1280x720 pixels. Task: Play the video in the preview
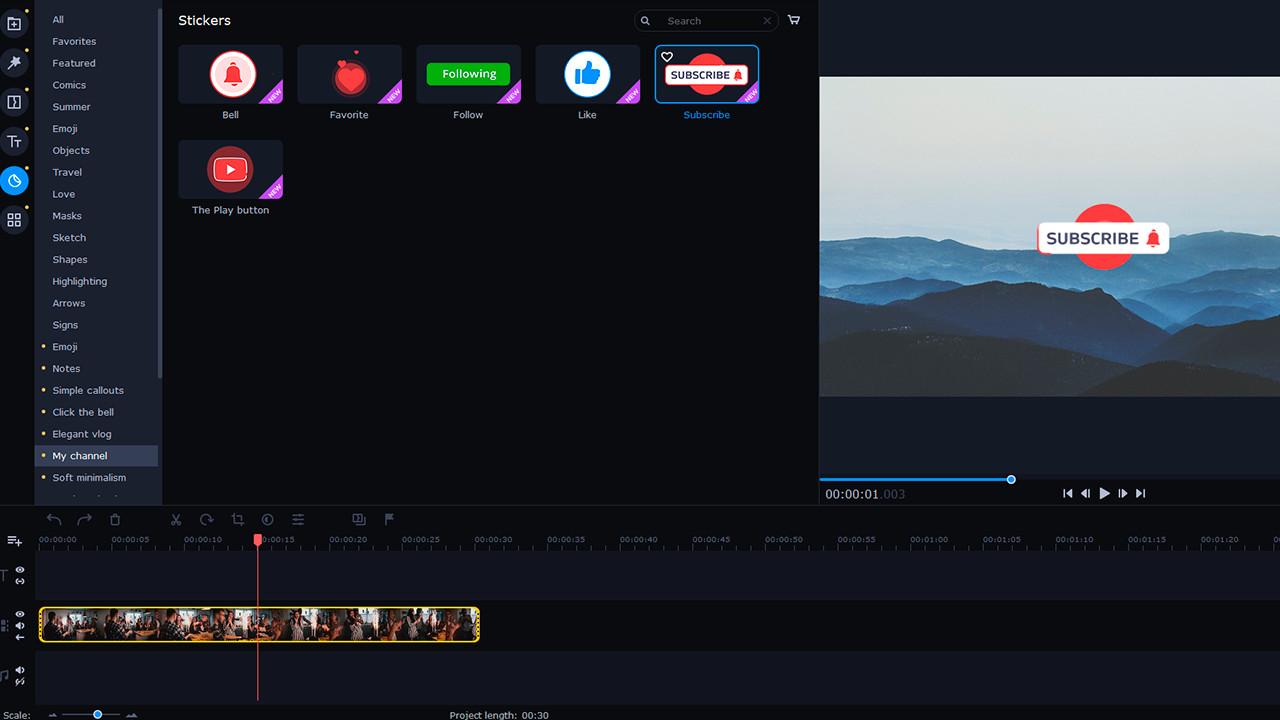[1104, 493]
